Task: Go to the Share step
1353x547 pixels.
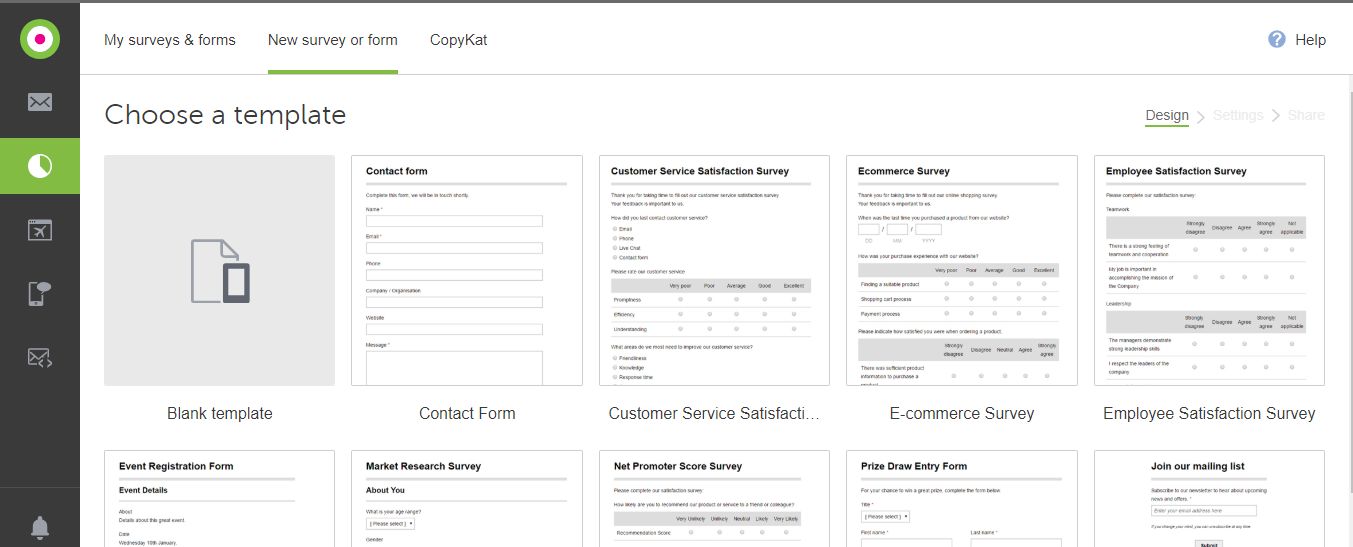Action: coord(1306,115)
